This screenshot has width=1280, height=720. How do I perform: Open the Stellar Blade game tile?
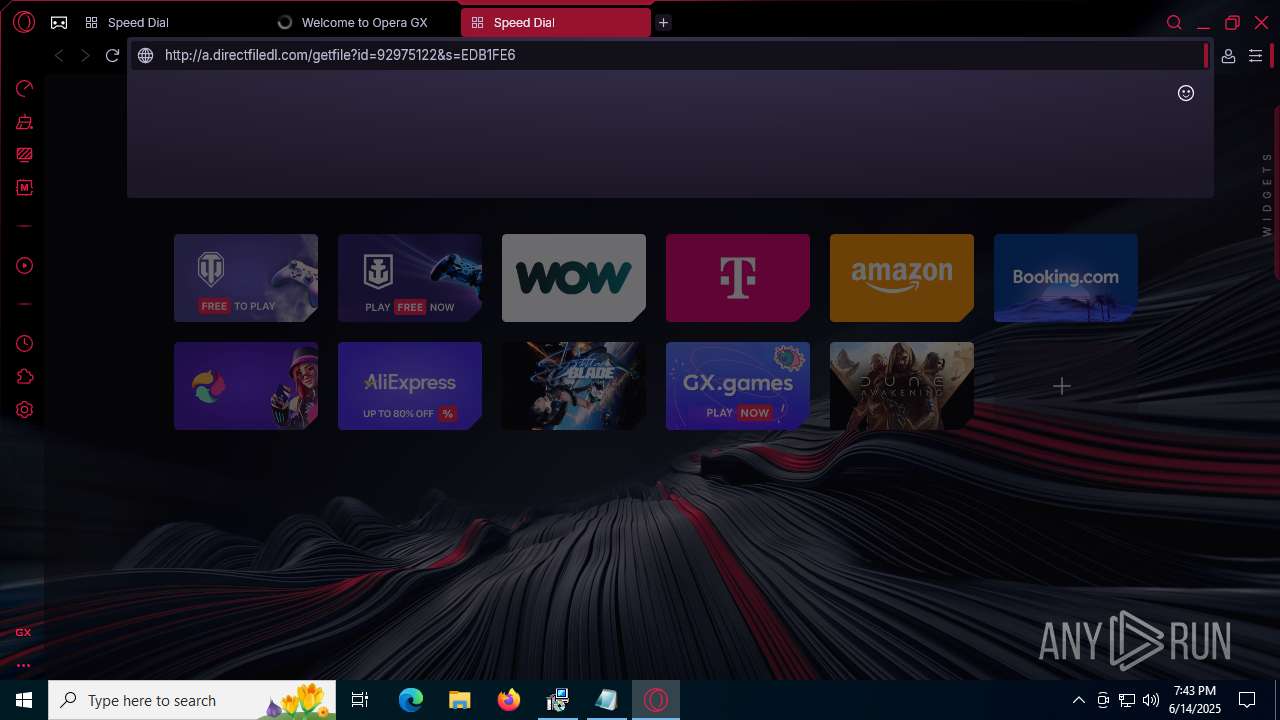click(574, 386)
